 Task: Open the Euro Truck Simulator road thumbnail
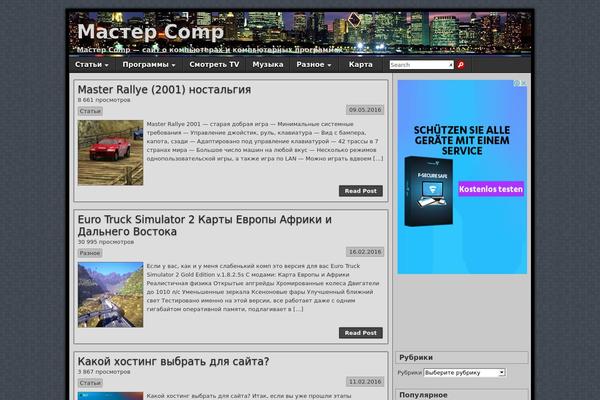click(111, 295)
